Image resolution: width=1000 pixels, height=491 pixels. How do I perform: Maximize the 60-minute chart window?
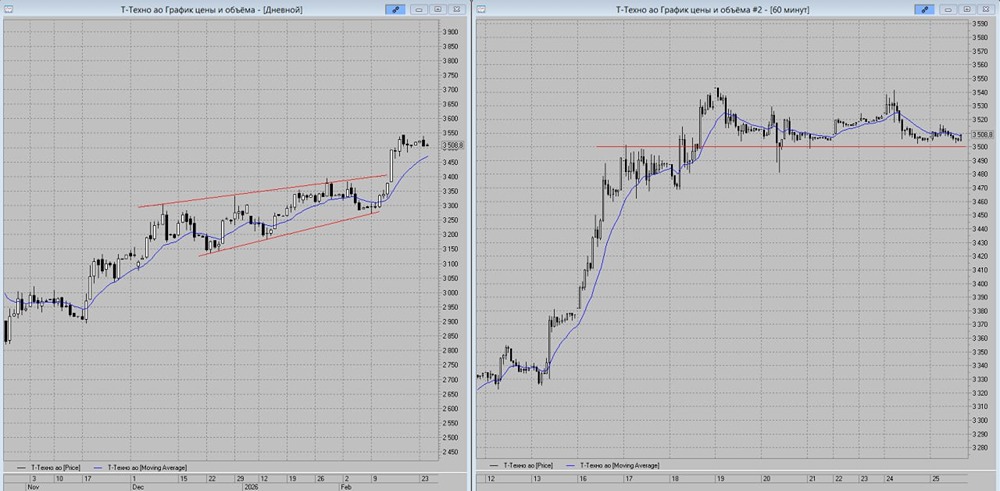coord(966,8)
